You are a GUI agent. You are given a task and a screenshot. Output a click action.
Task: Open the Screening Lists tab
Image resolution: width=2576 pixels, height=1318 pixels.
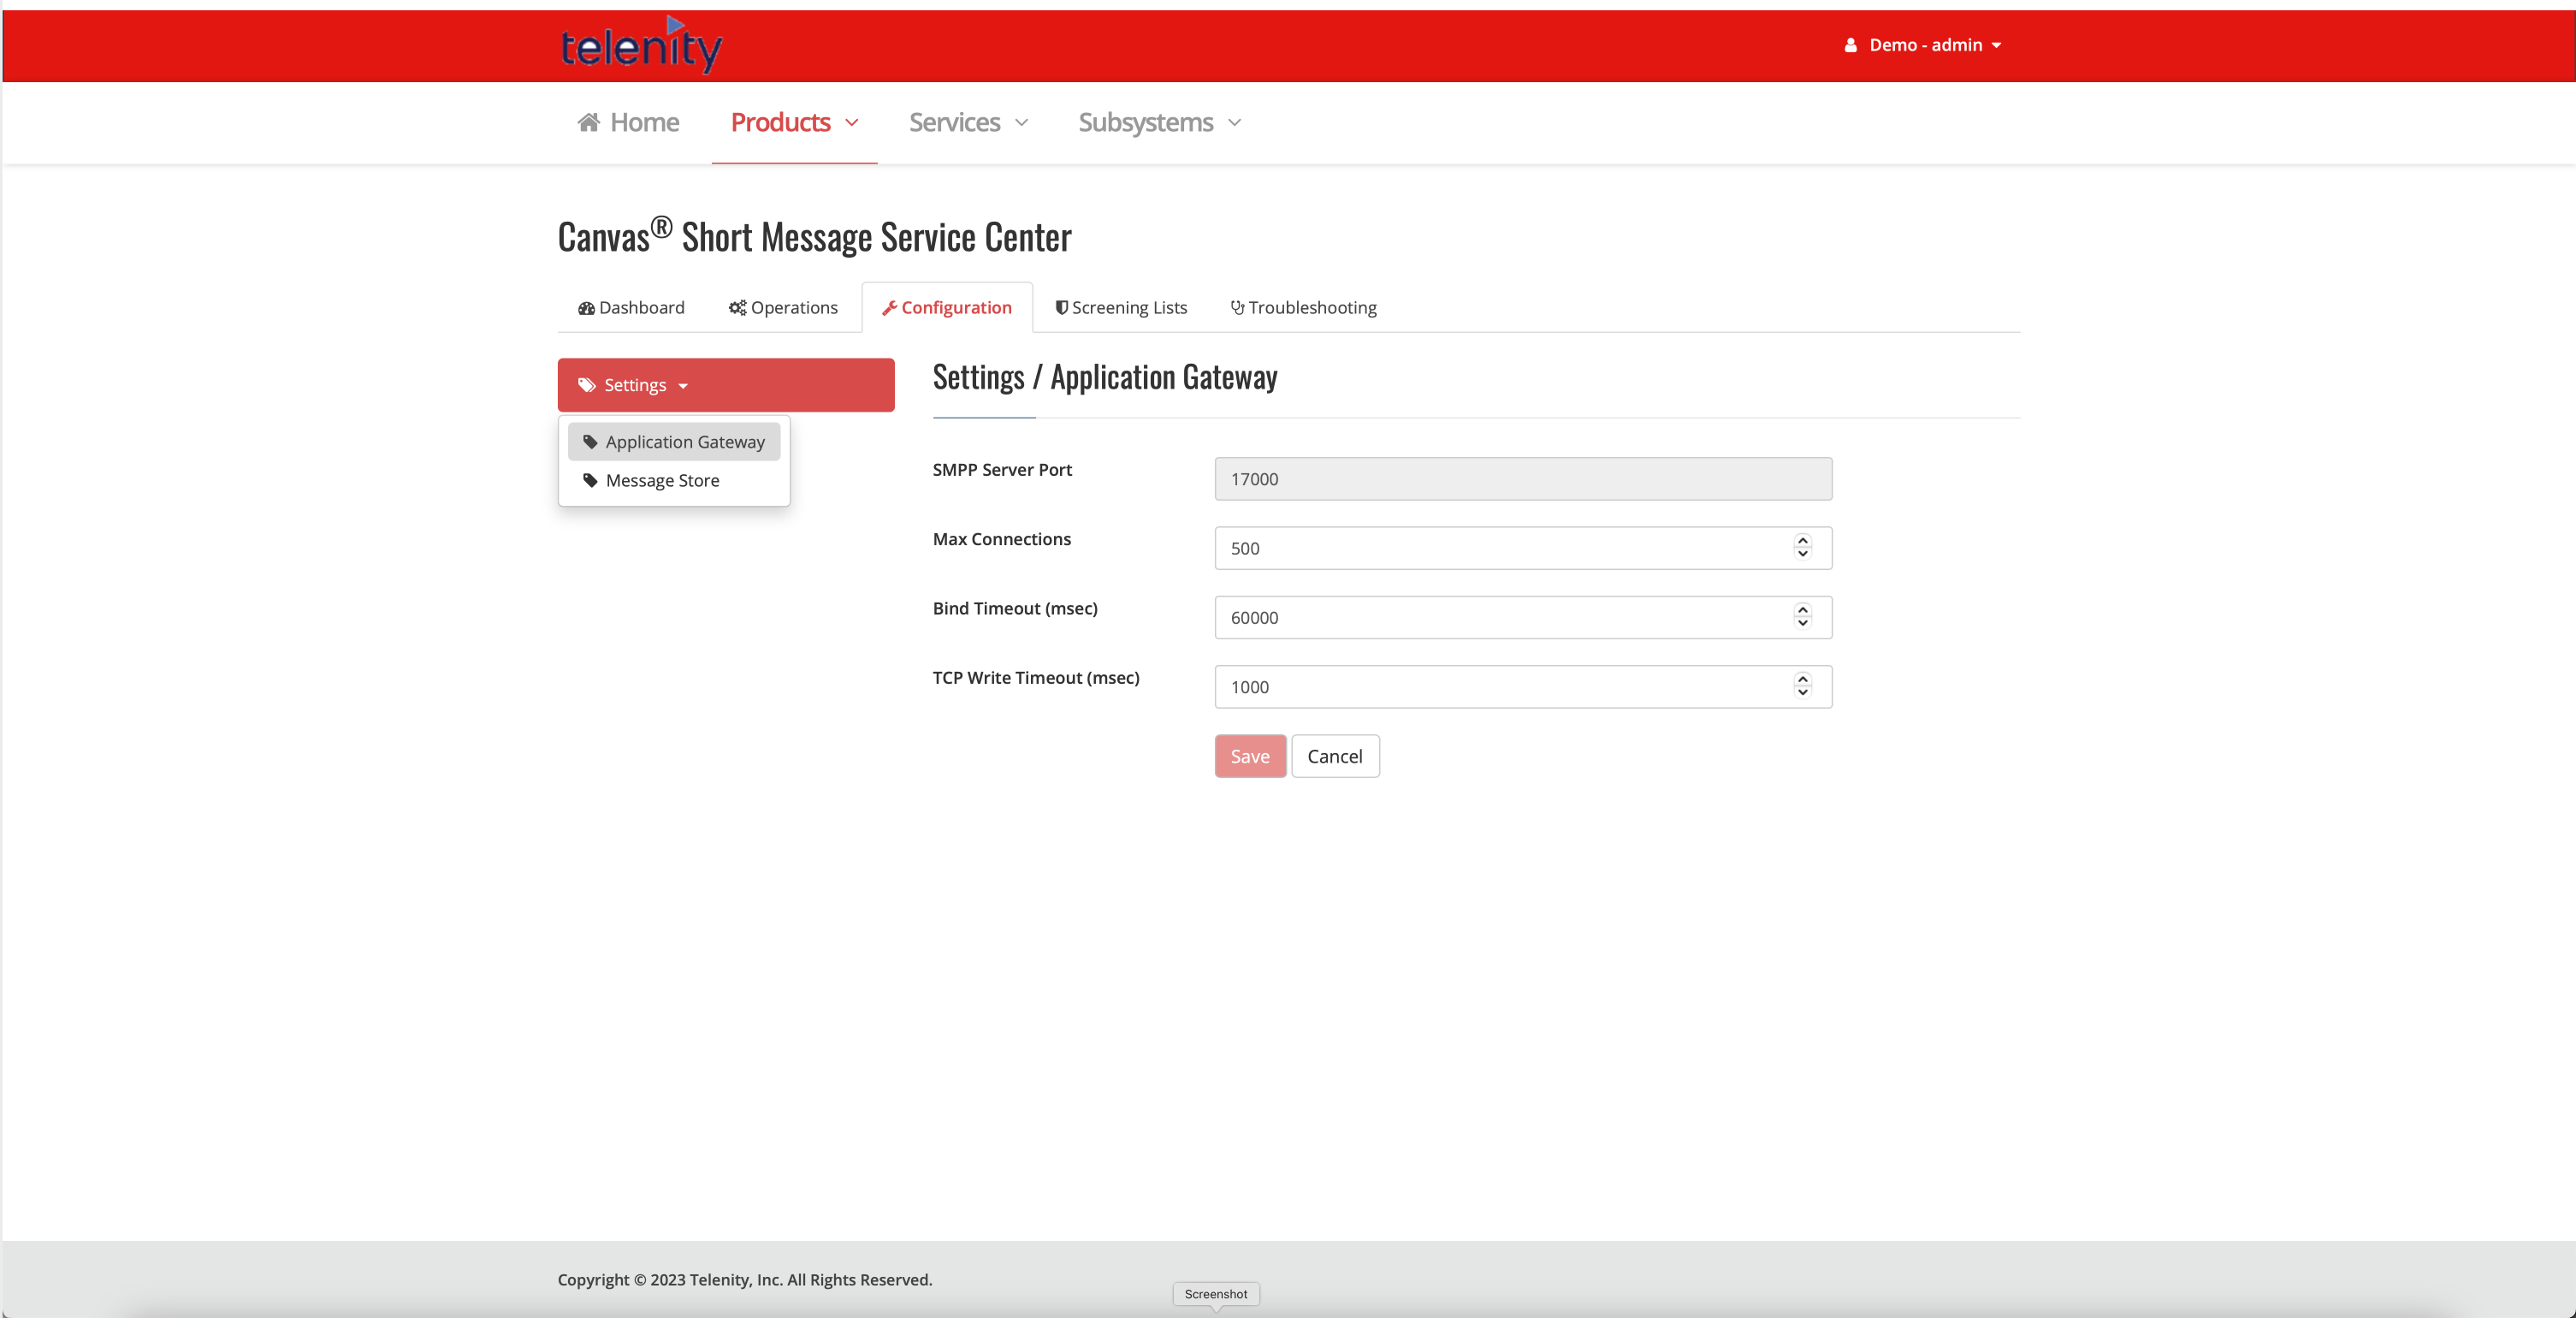point(1120,307)
